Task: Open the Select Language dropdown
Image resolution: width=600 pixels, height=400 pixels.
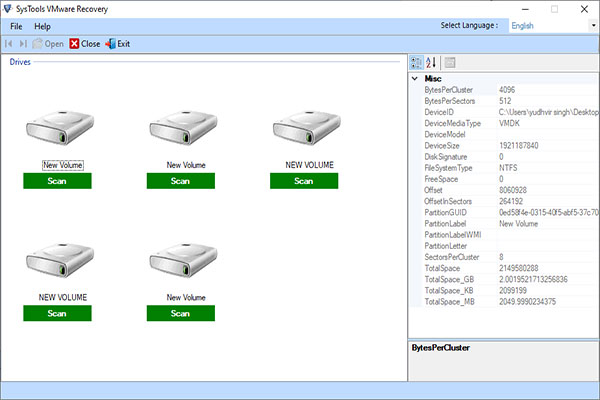Action: [x=593, y=26]
